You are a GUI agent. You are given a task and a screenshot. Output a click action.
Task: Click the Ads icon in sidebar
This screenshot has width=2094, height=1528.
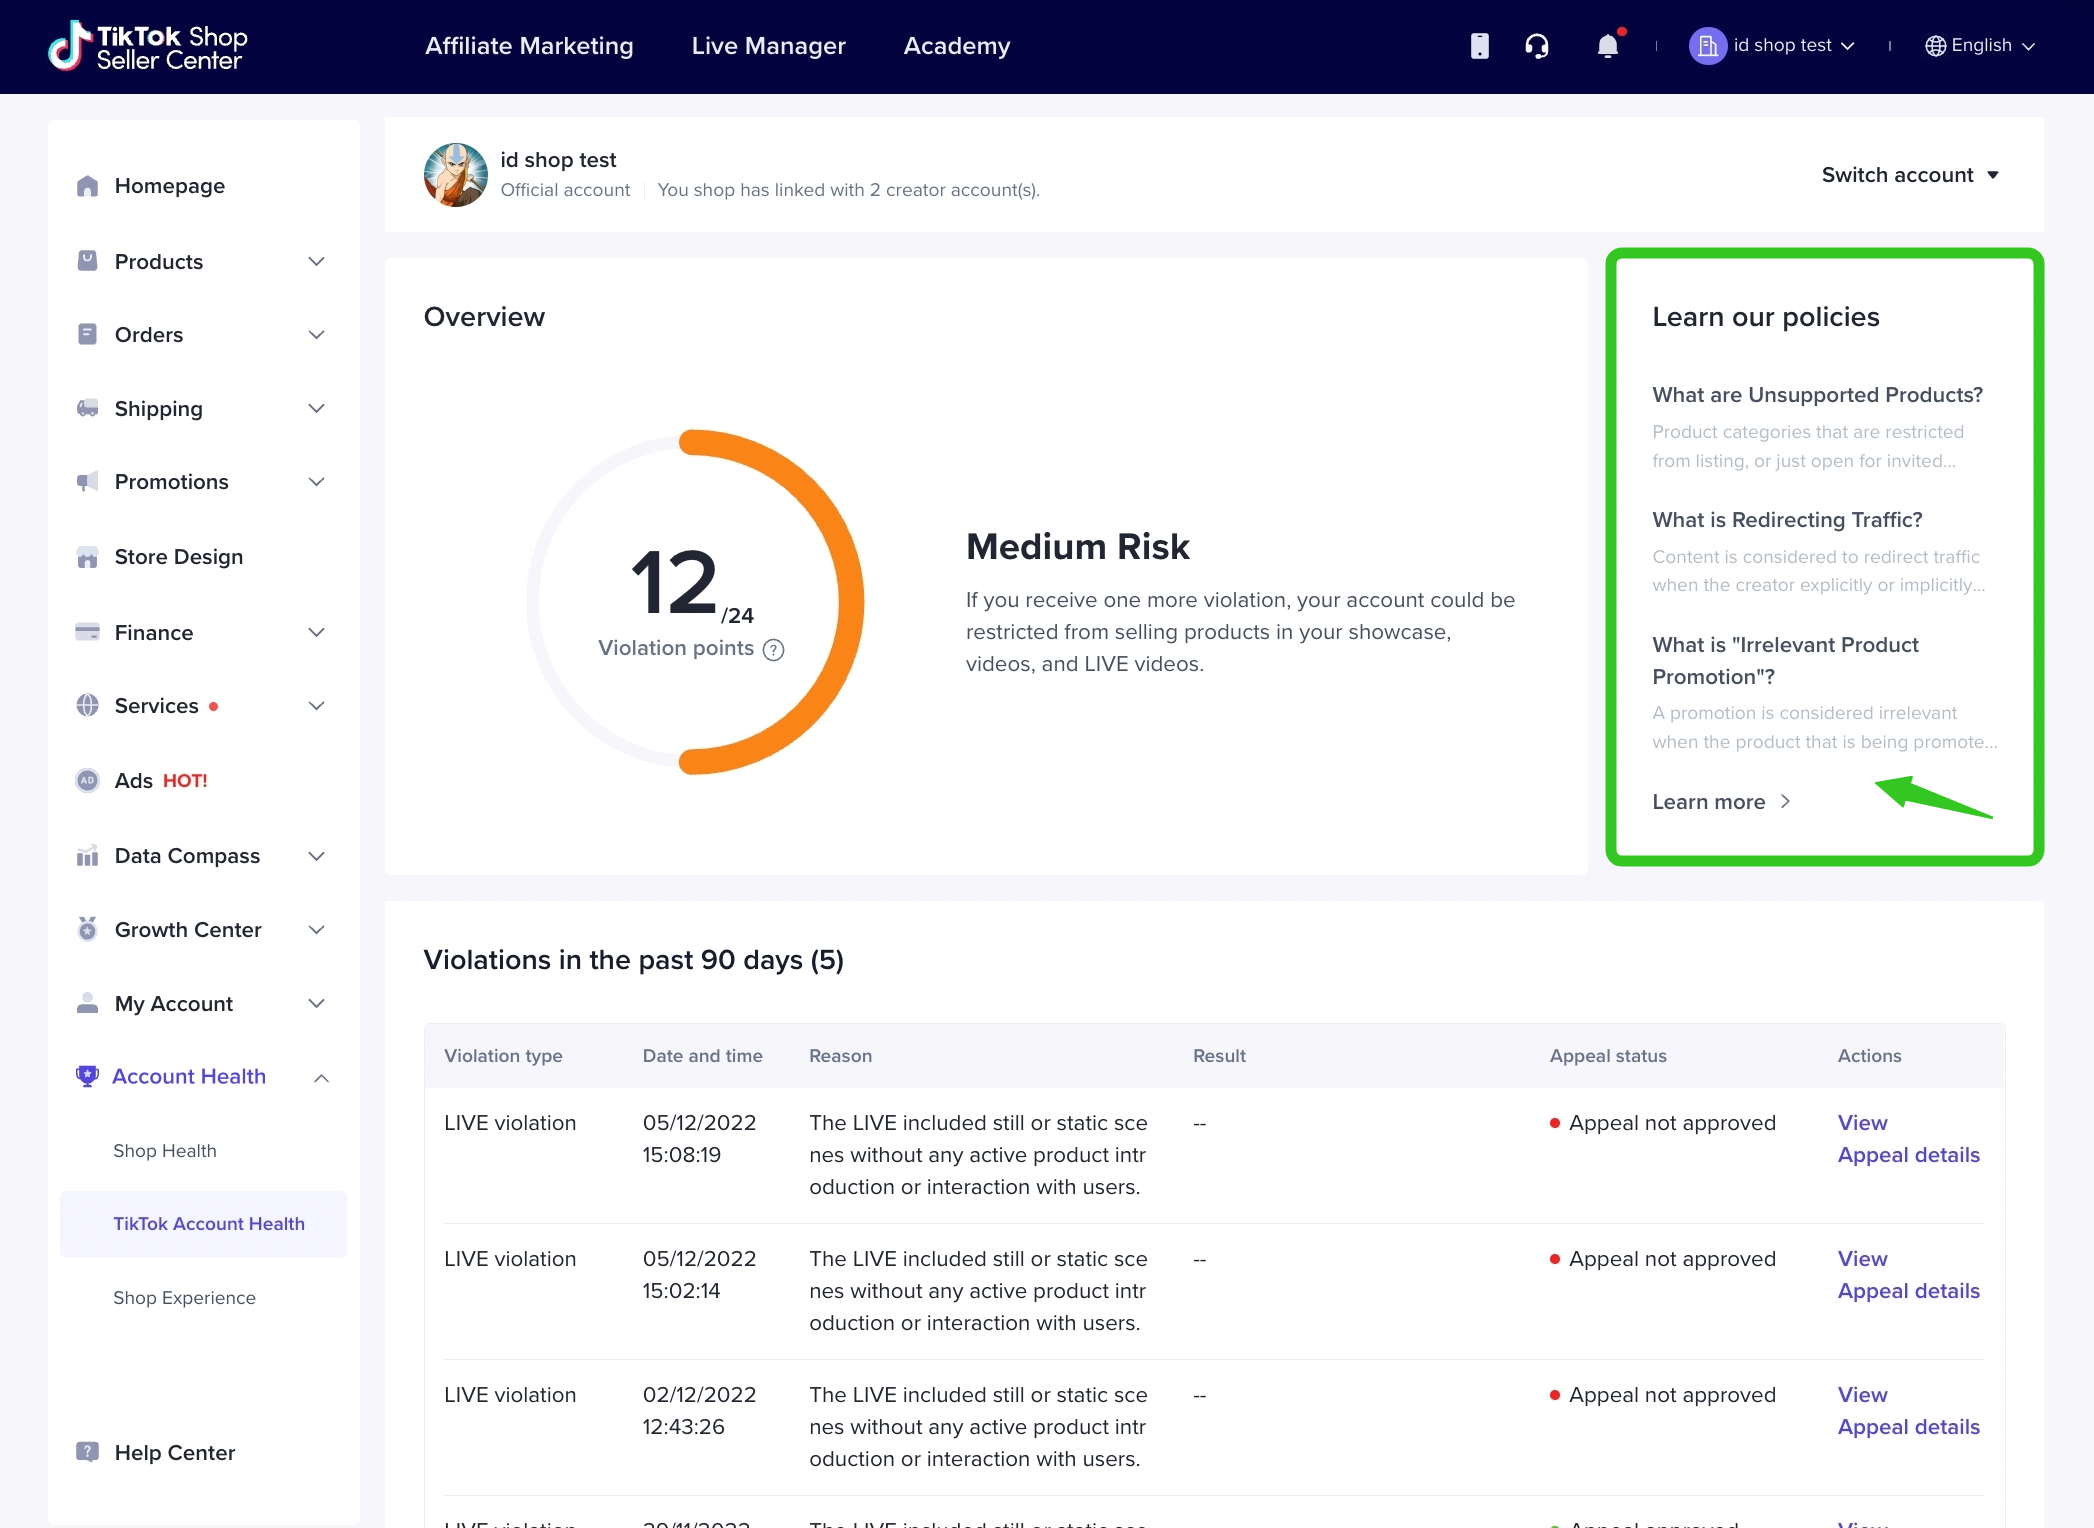tap(88, 780)
